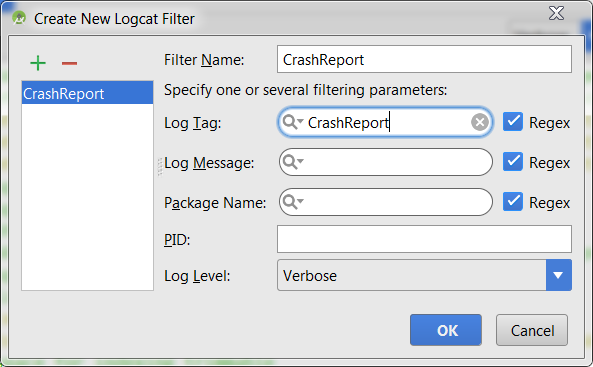Screen dimensions: 593x367
Task: Open search history in Log Tag field
Action: (x=293, y=122)
